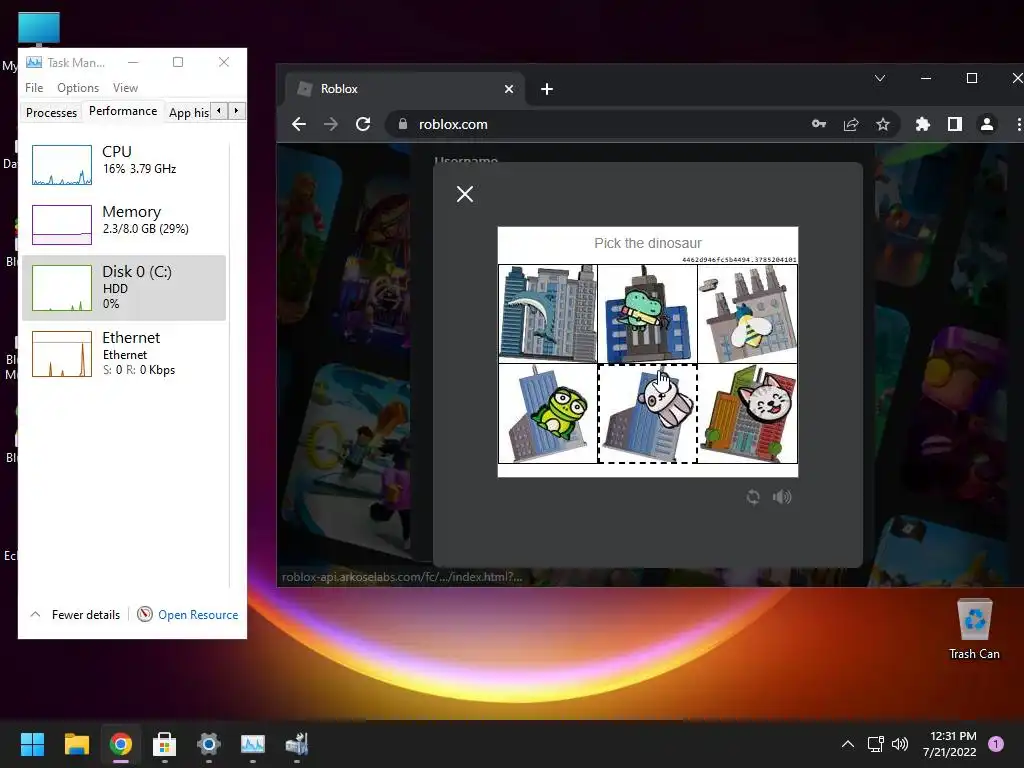Open a new Chrome tab
Screen dimensions: 1024x768
(547, 89)
